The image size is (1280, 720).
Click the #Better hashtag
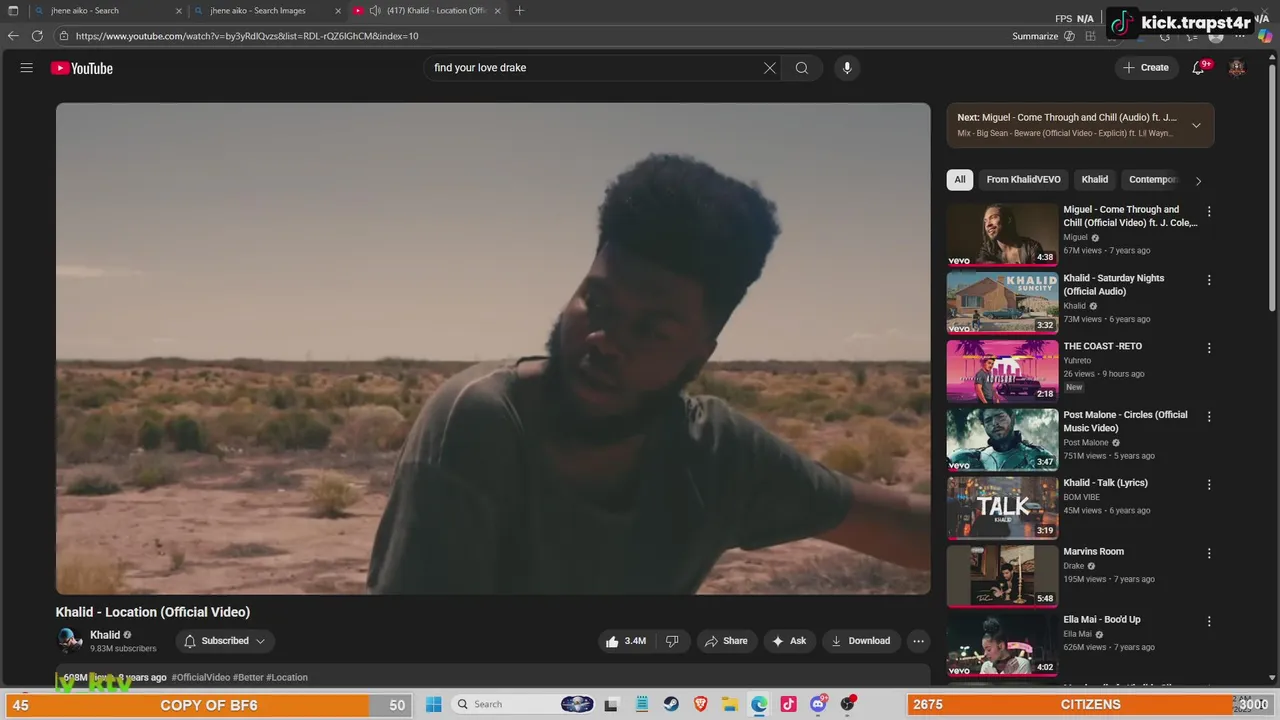(248, 678)
